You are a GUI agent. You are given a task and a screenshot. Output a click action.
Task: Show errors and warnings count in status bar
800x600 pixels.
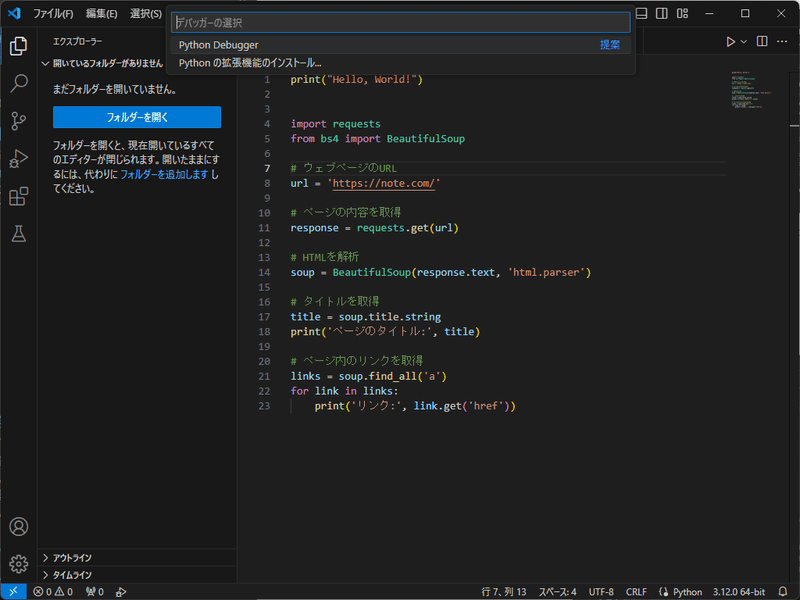(53, 591)
